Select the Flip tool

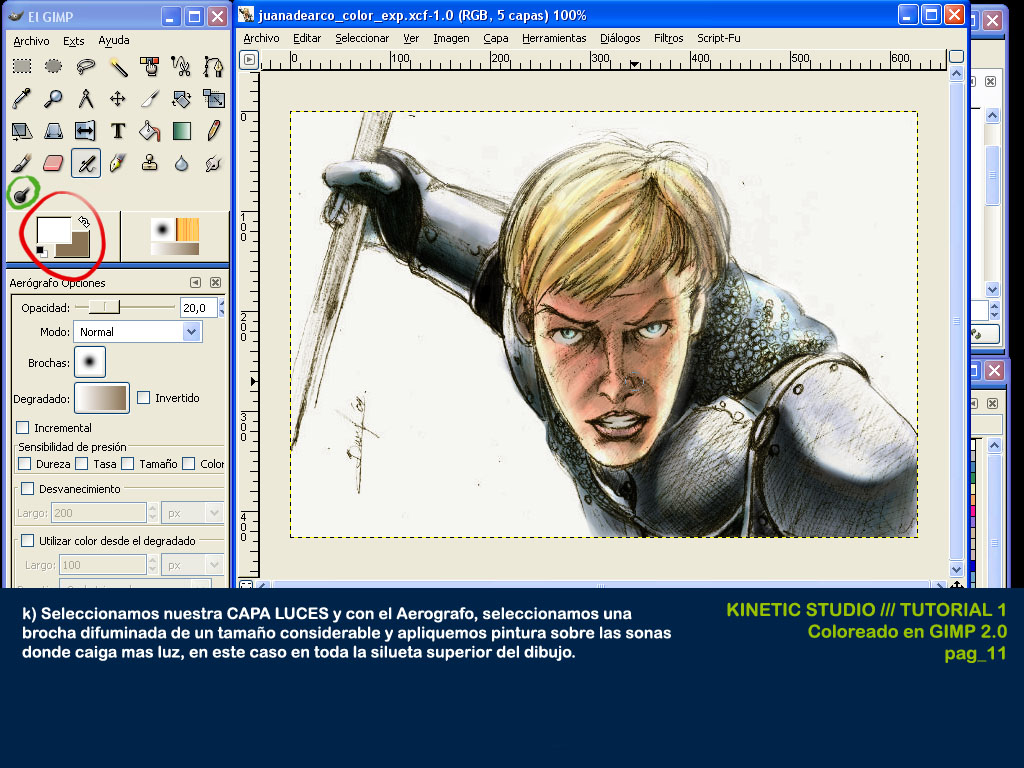point(86,131)
